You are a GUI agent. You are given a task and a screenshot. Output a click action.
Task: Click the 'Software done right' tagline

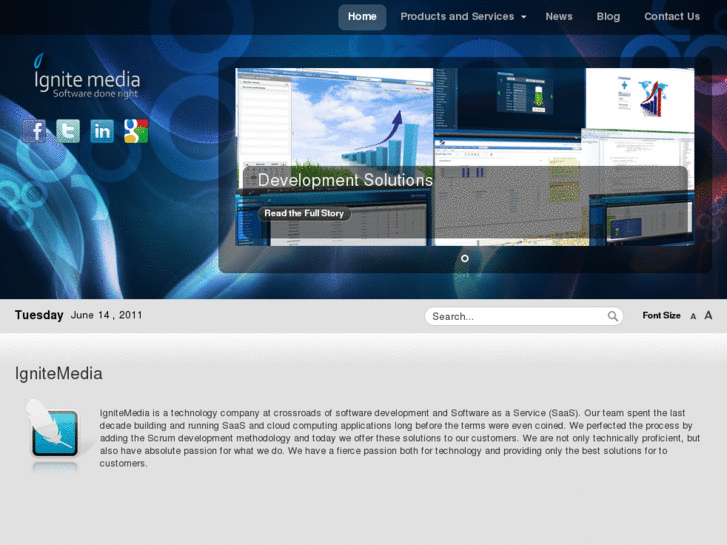(96, 94)
